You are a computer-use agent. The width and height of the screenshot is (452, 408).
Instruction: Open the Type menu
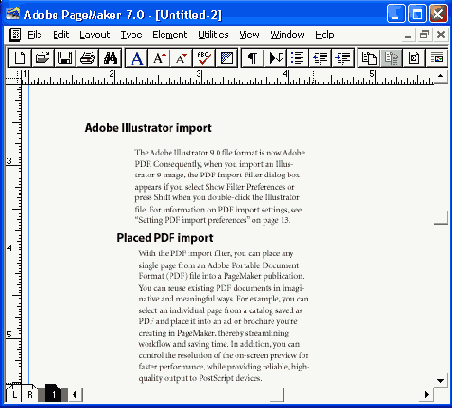tap(131, 35)
